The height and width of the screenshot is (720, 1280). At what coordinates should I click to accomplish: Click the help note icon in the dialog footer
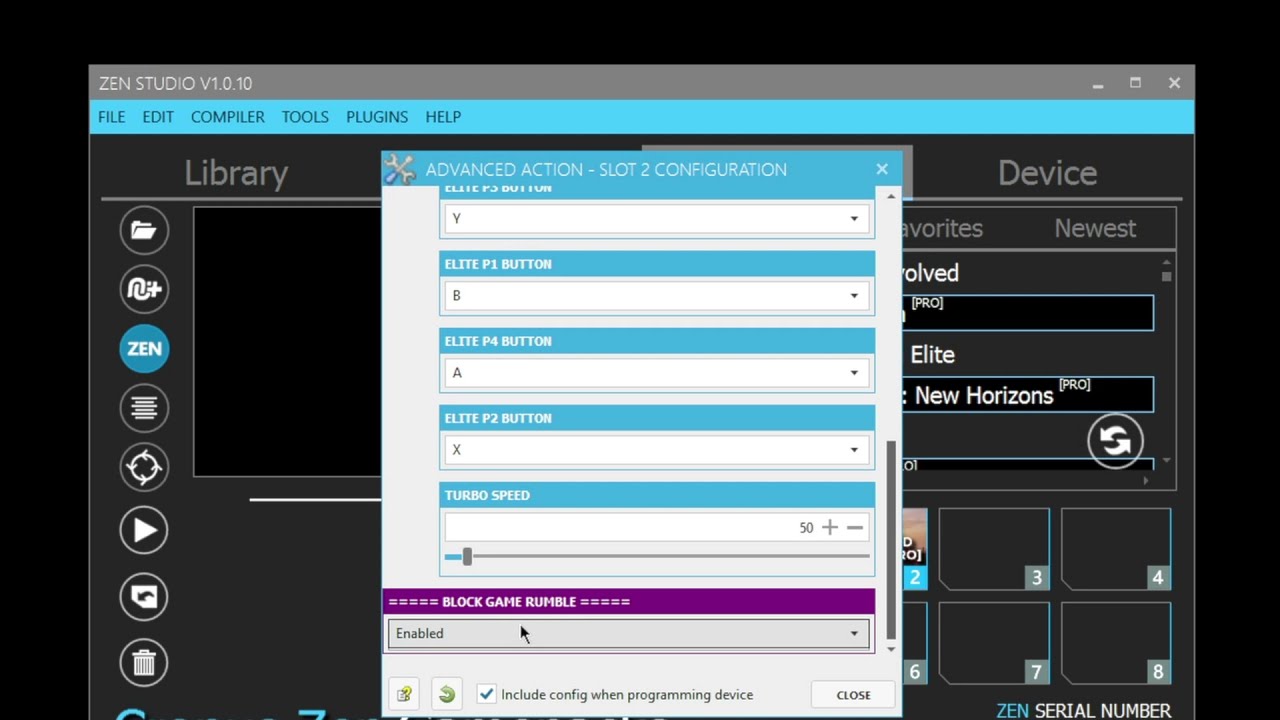tap(404, 694)
